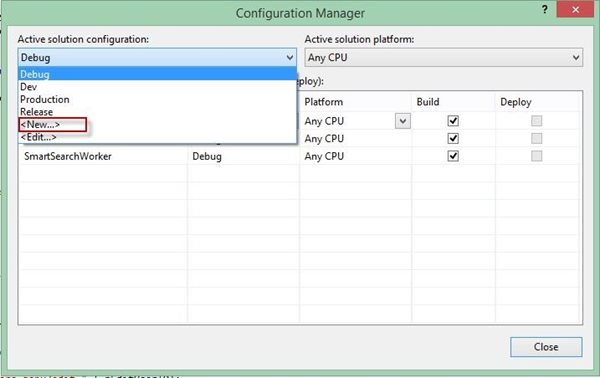
Task: Close the Configuration Manager with the X
Action: (575, 10)
